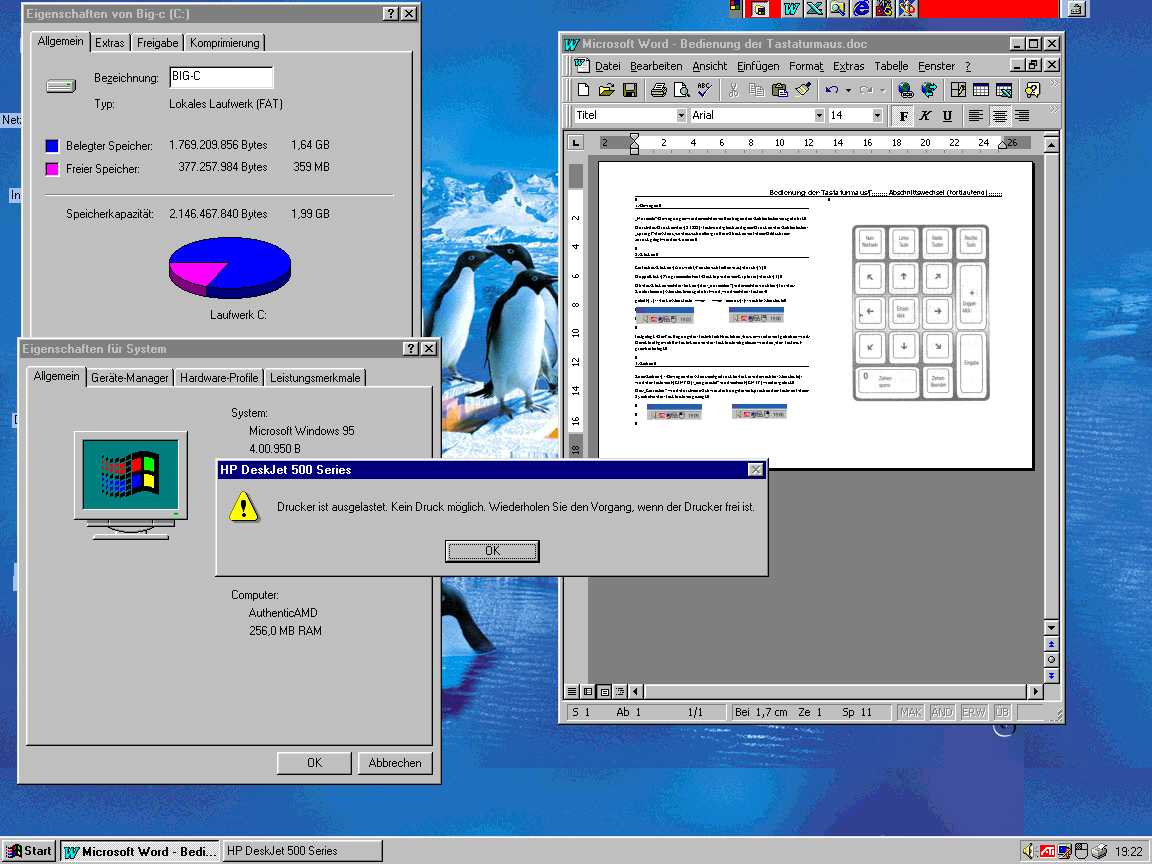Open the ATI tray icon
This screenshot has width=1152, height=864.
(x=1047, y=851)
